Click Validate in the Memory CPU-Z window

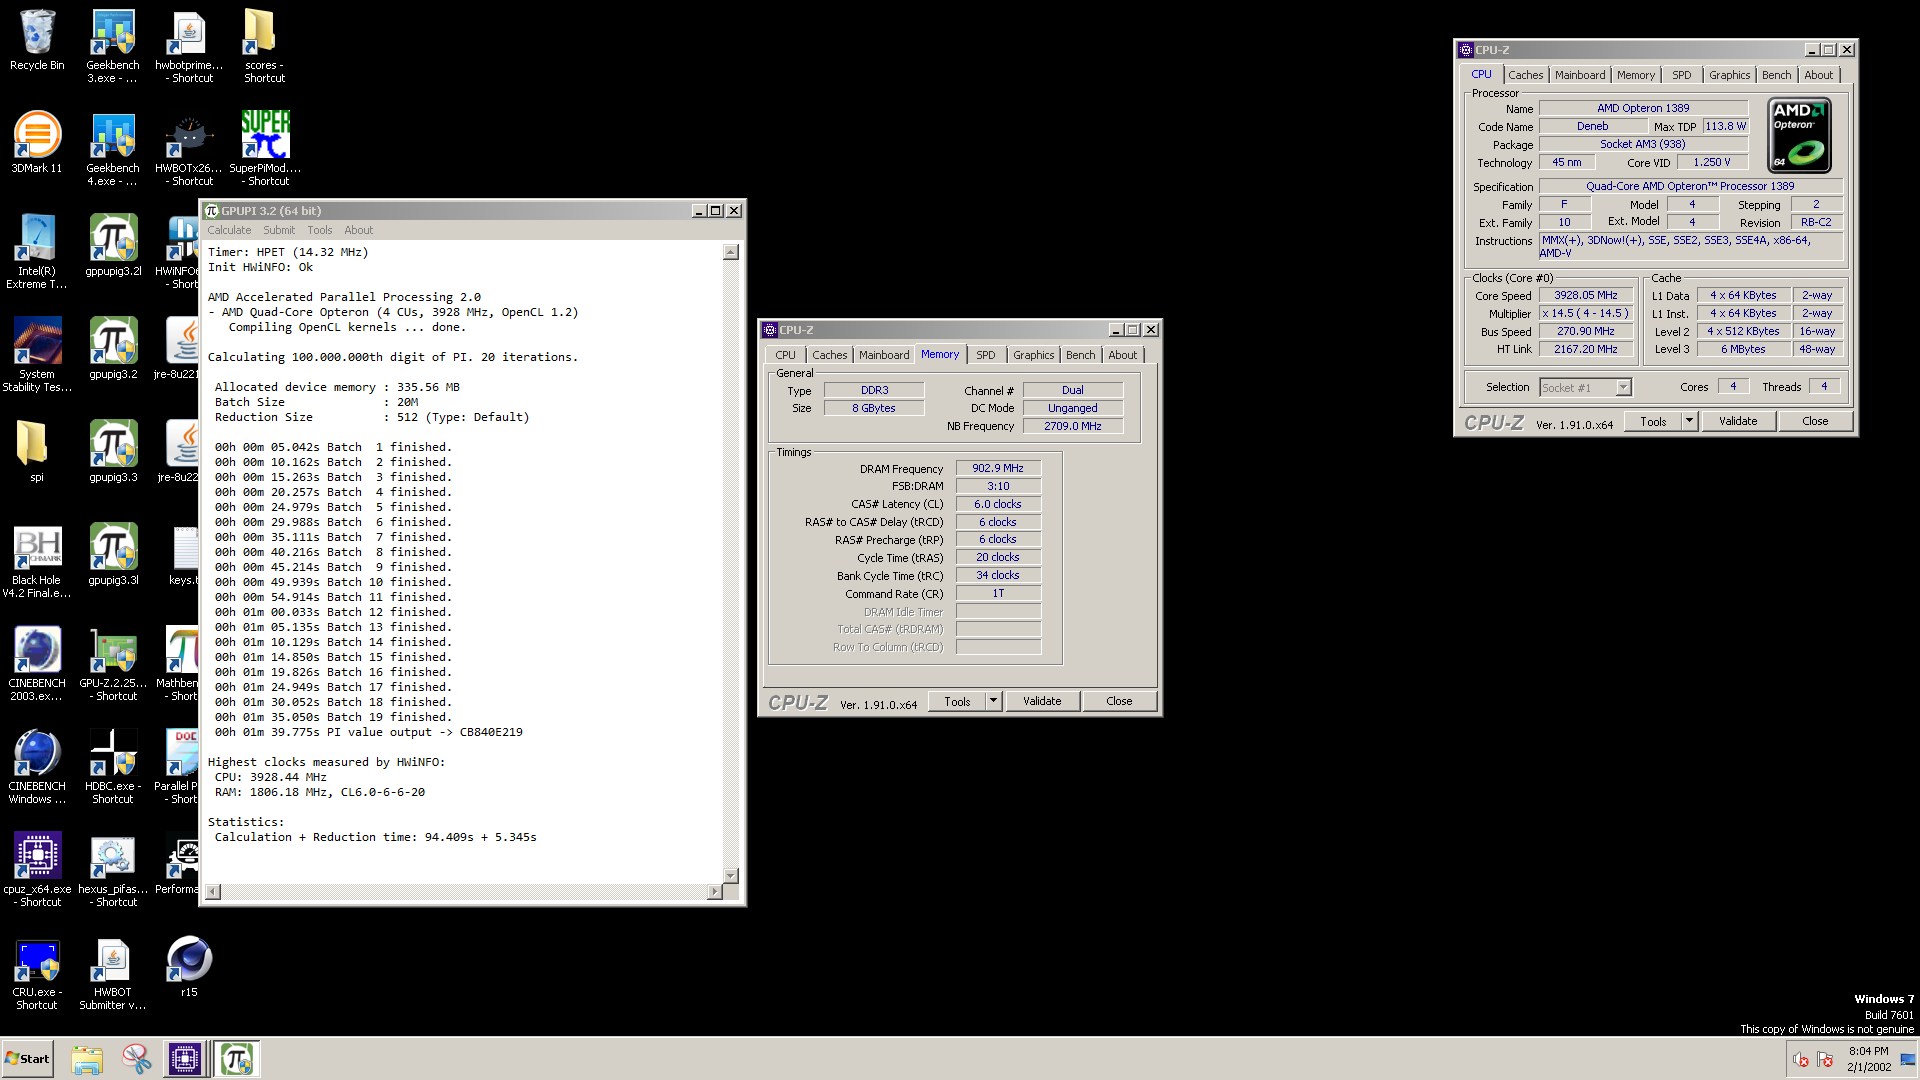coord(1042,701)
